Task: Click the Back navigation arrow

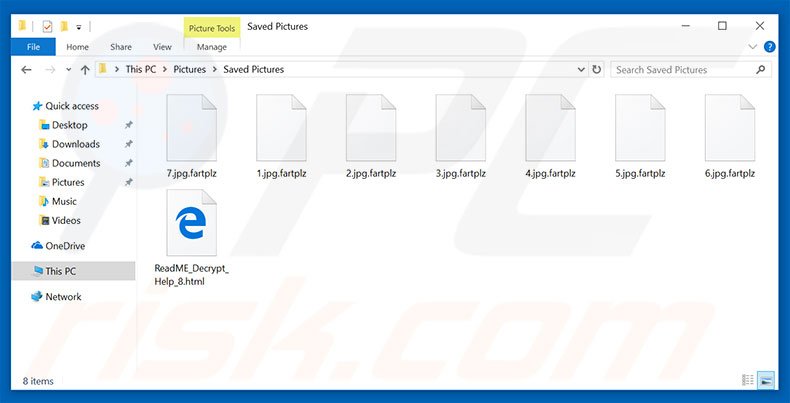Action: click(x=26, y=70)
